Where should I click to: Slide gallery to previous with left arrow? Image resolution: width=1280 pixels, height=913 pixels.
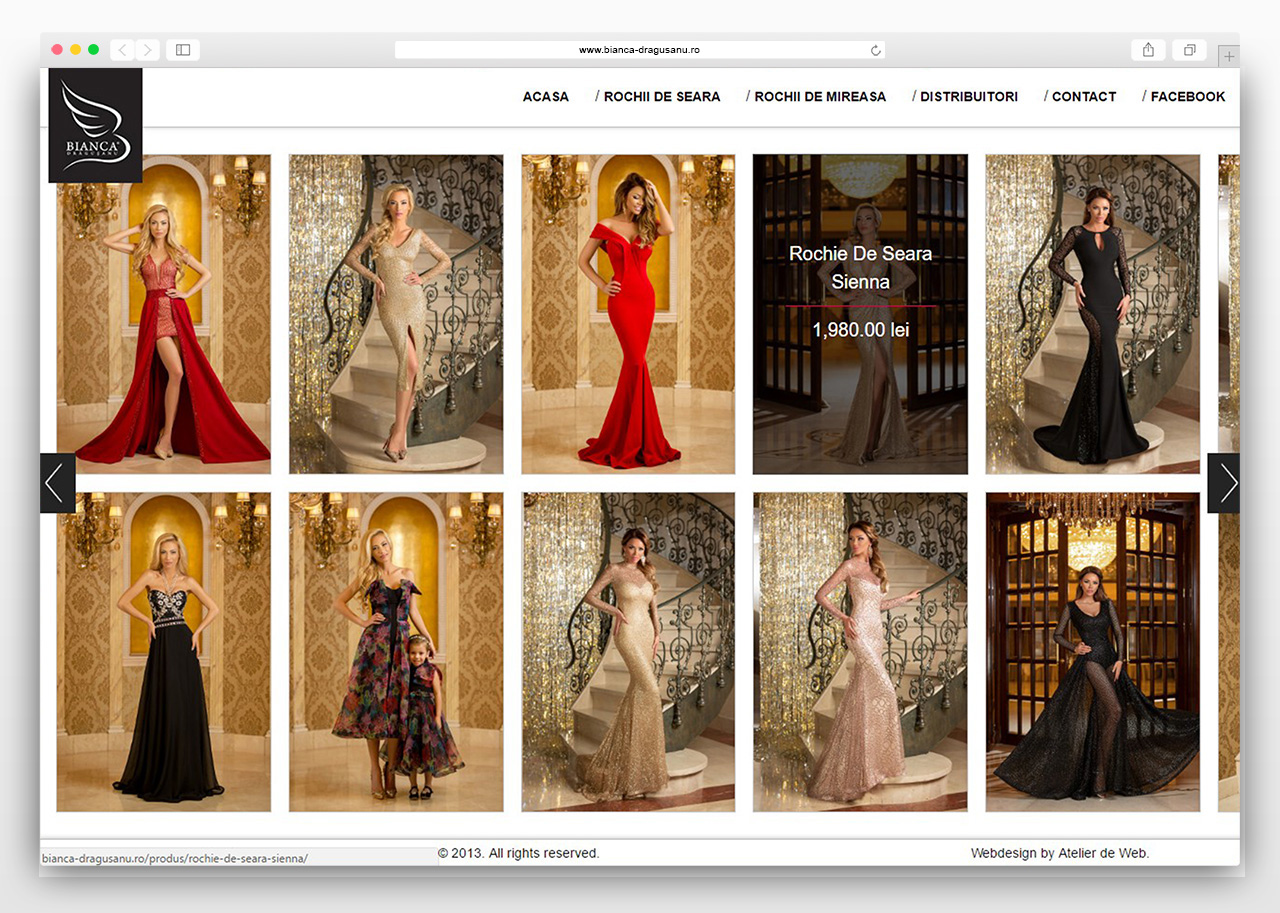(x=57, y=483)
